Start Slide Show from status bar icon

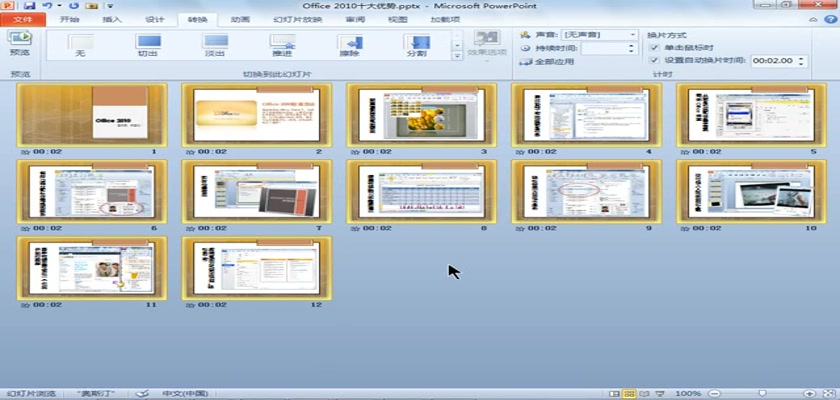[660, 394]
